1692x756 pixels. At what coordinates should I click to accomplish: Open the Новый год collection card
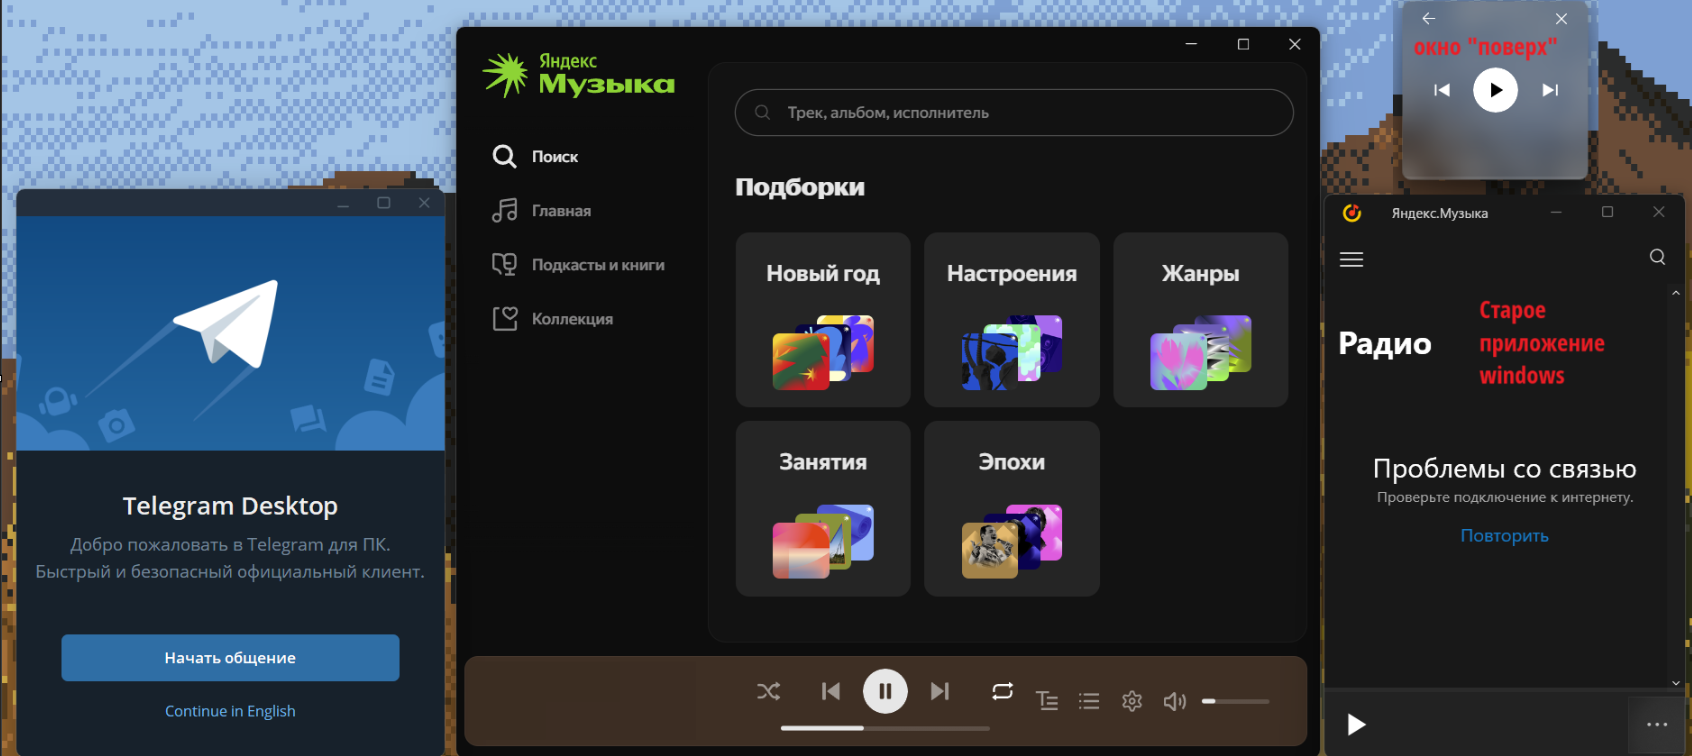823,320
